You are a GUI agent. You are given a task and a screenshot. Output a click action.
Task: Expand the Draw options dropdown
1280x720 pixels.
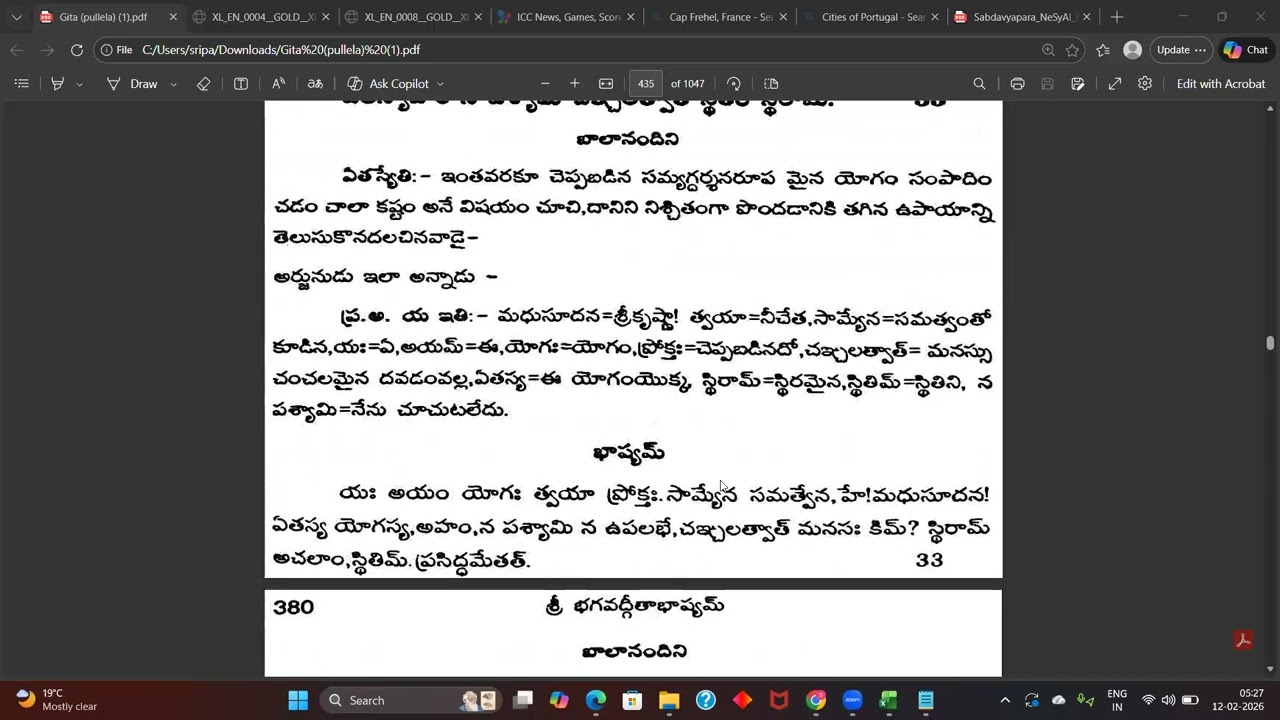point(173,84)
